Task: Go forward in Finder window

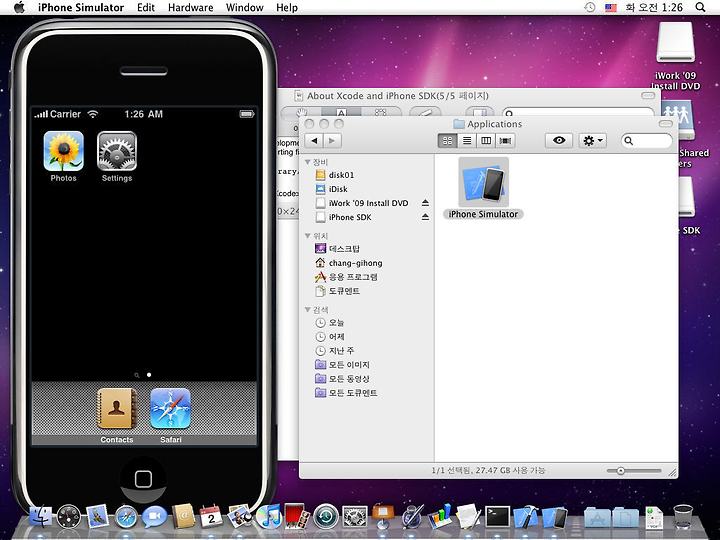Action: (332, 141)
